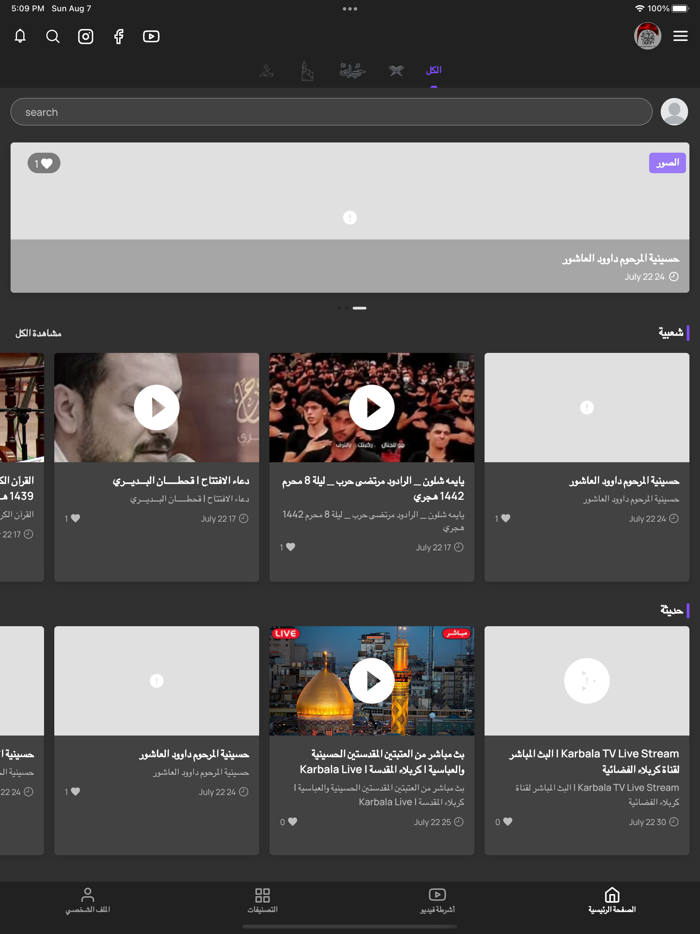Open the notifications bell

tap(20, 36)
